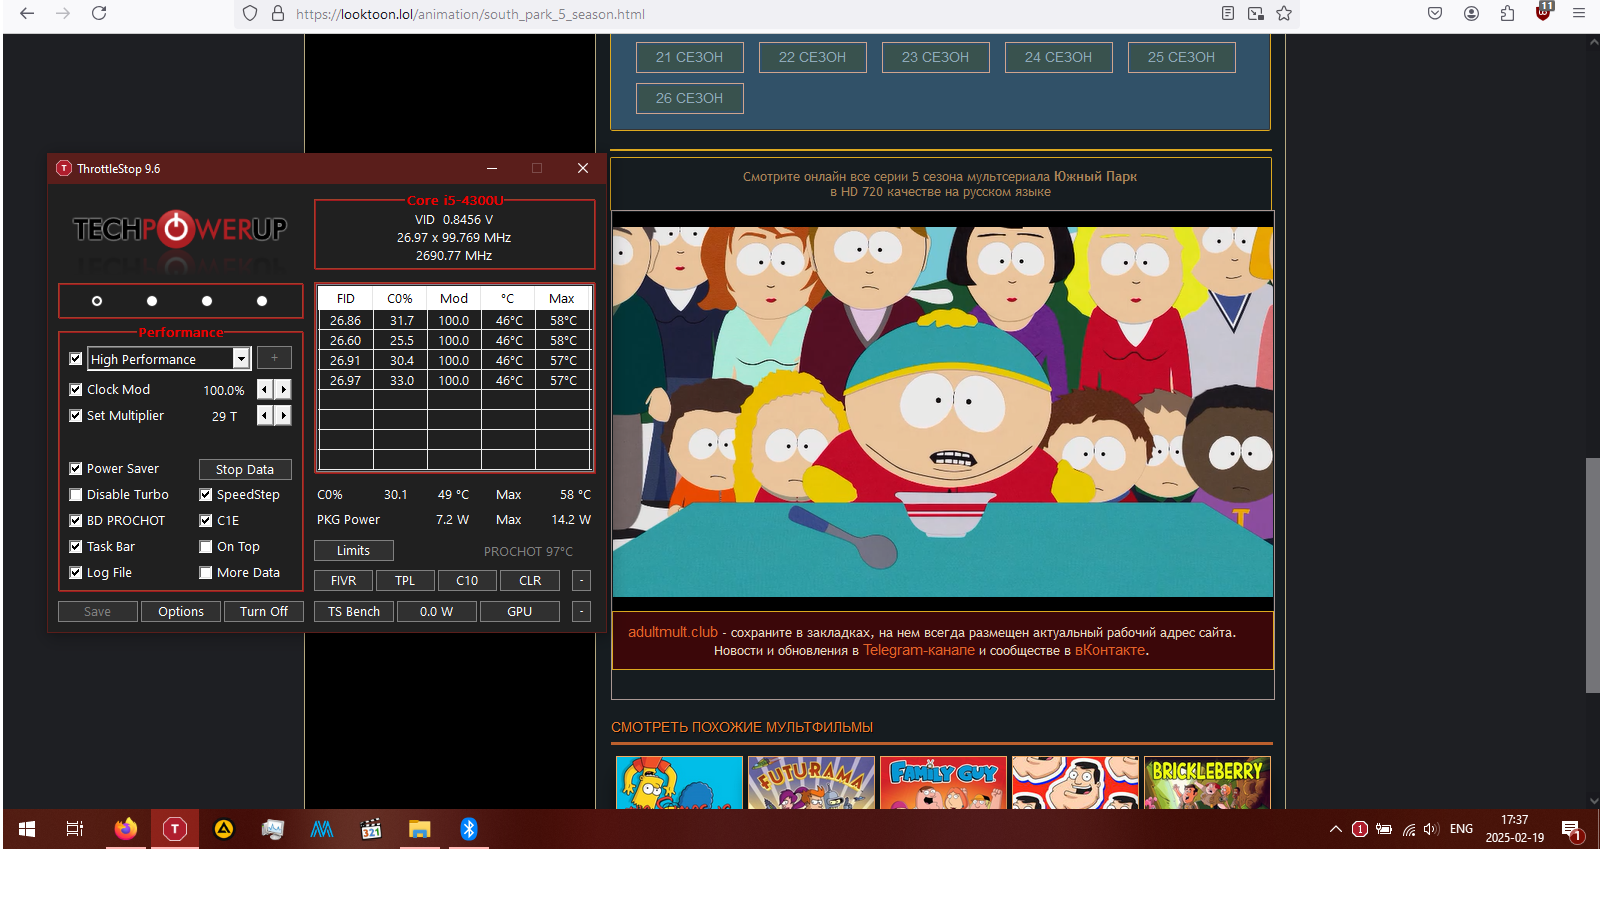Open Task View on the taskbar

[x=75, y=829]
